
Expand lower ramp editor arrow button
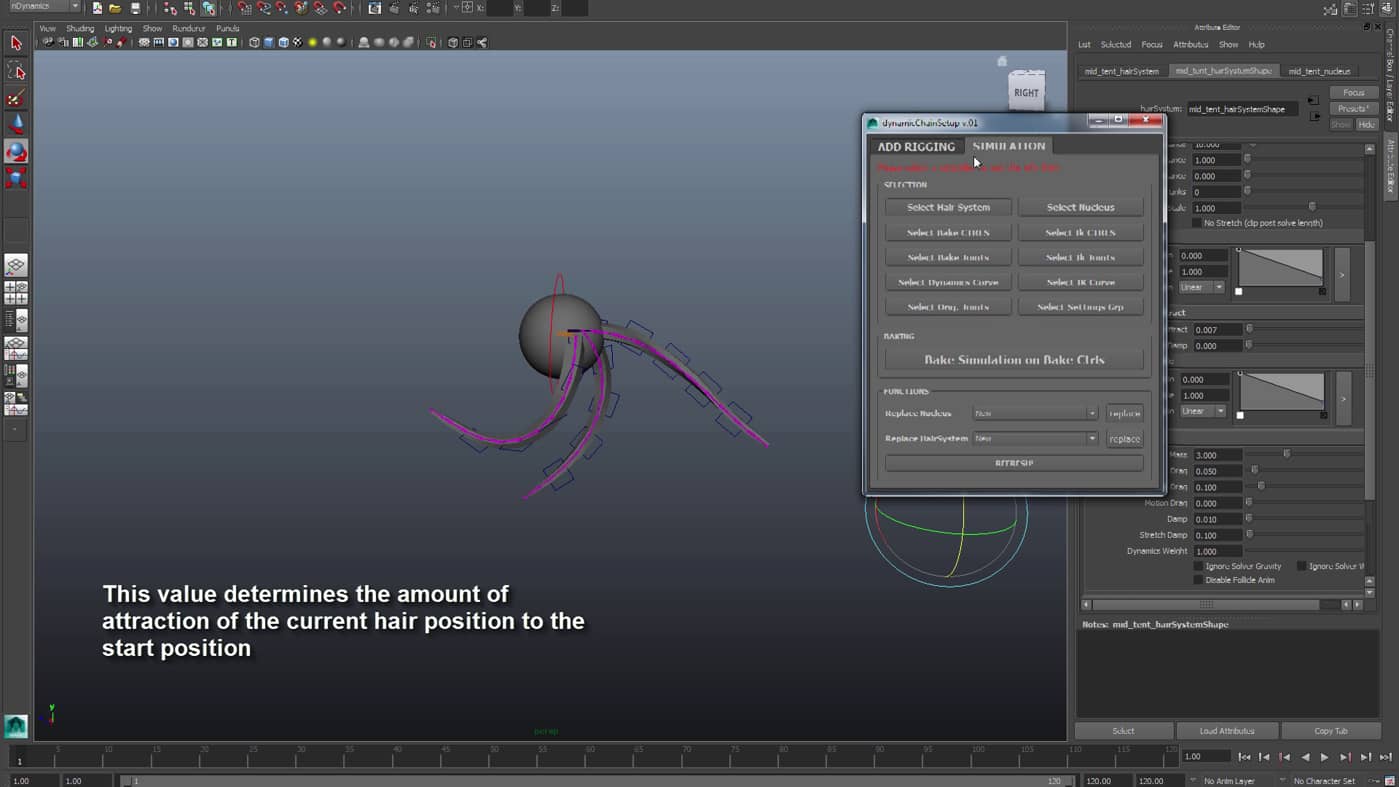(x=1343, y=398)
